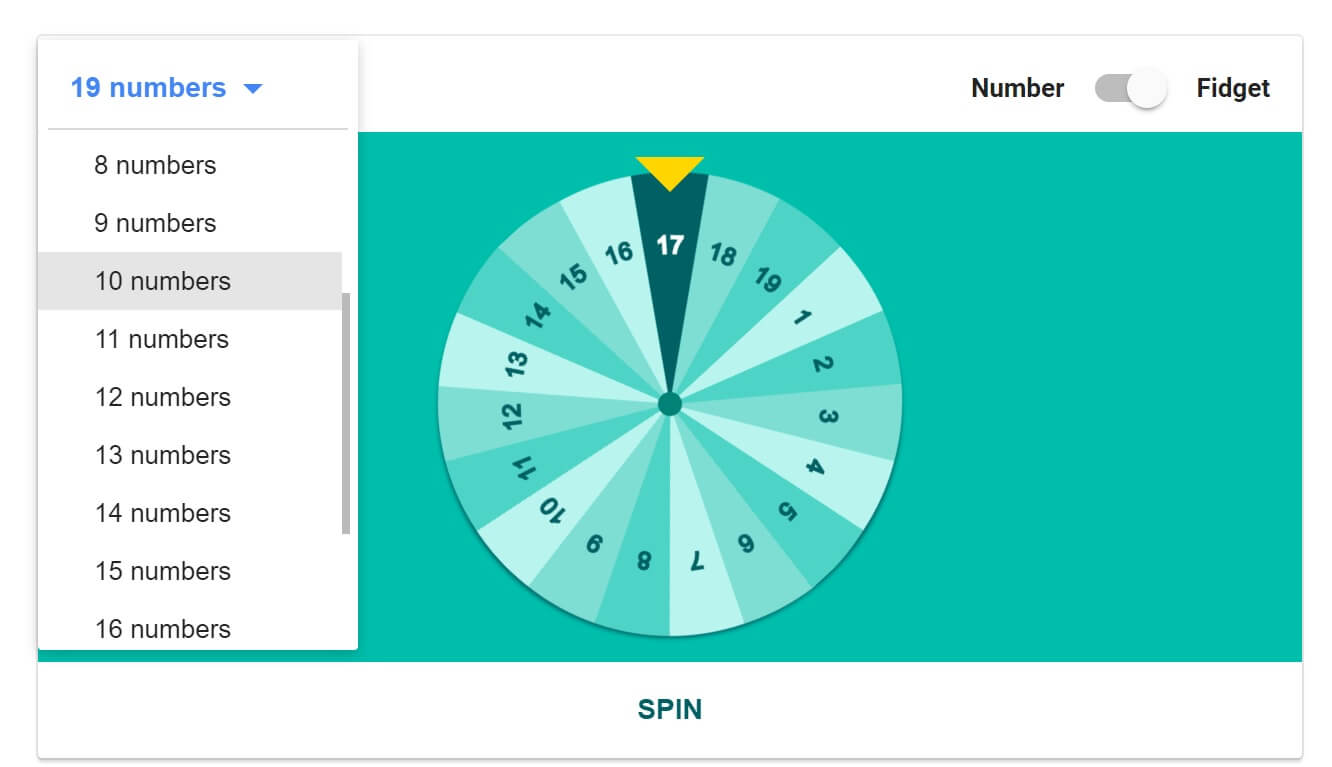Select 10 numbers from the list

(163, 281)
